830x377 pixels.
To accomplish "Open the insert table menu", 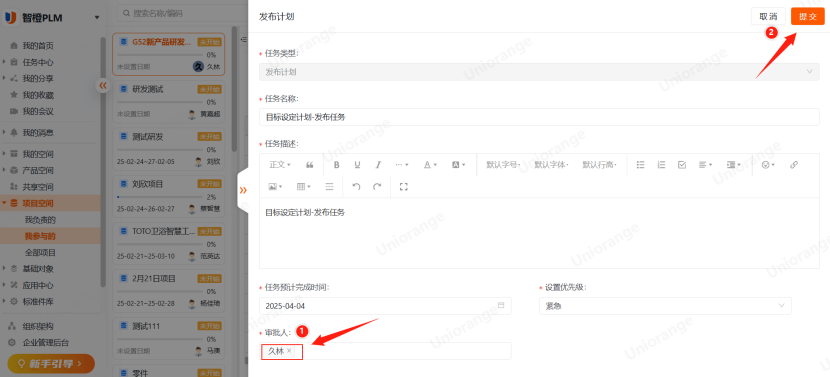I will click(303, 186).
